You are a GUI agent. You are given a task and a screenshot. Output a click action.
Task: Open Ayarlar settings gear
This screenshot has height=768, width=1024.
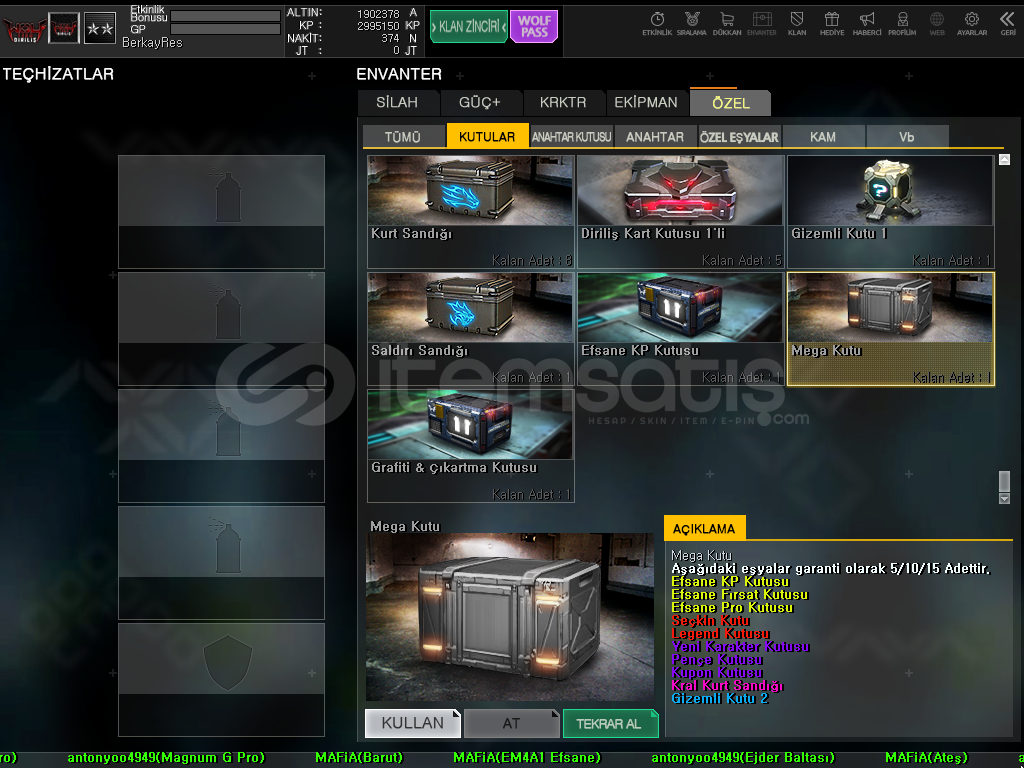pyautogui.click(x=972, y=22)
